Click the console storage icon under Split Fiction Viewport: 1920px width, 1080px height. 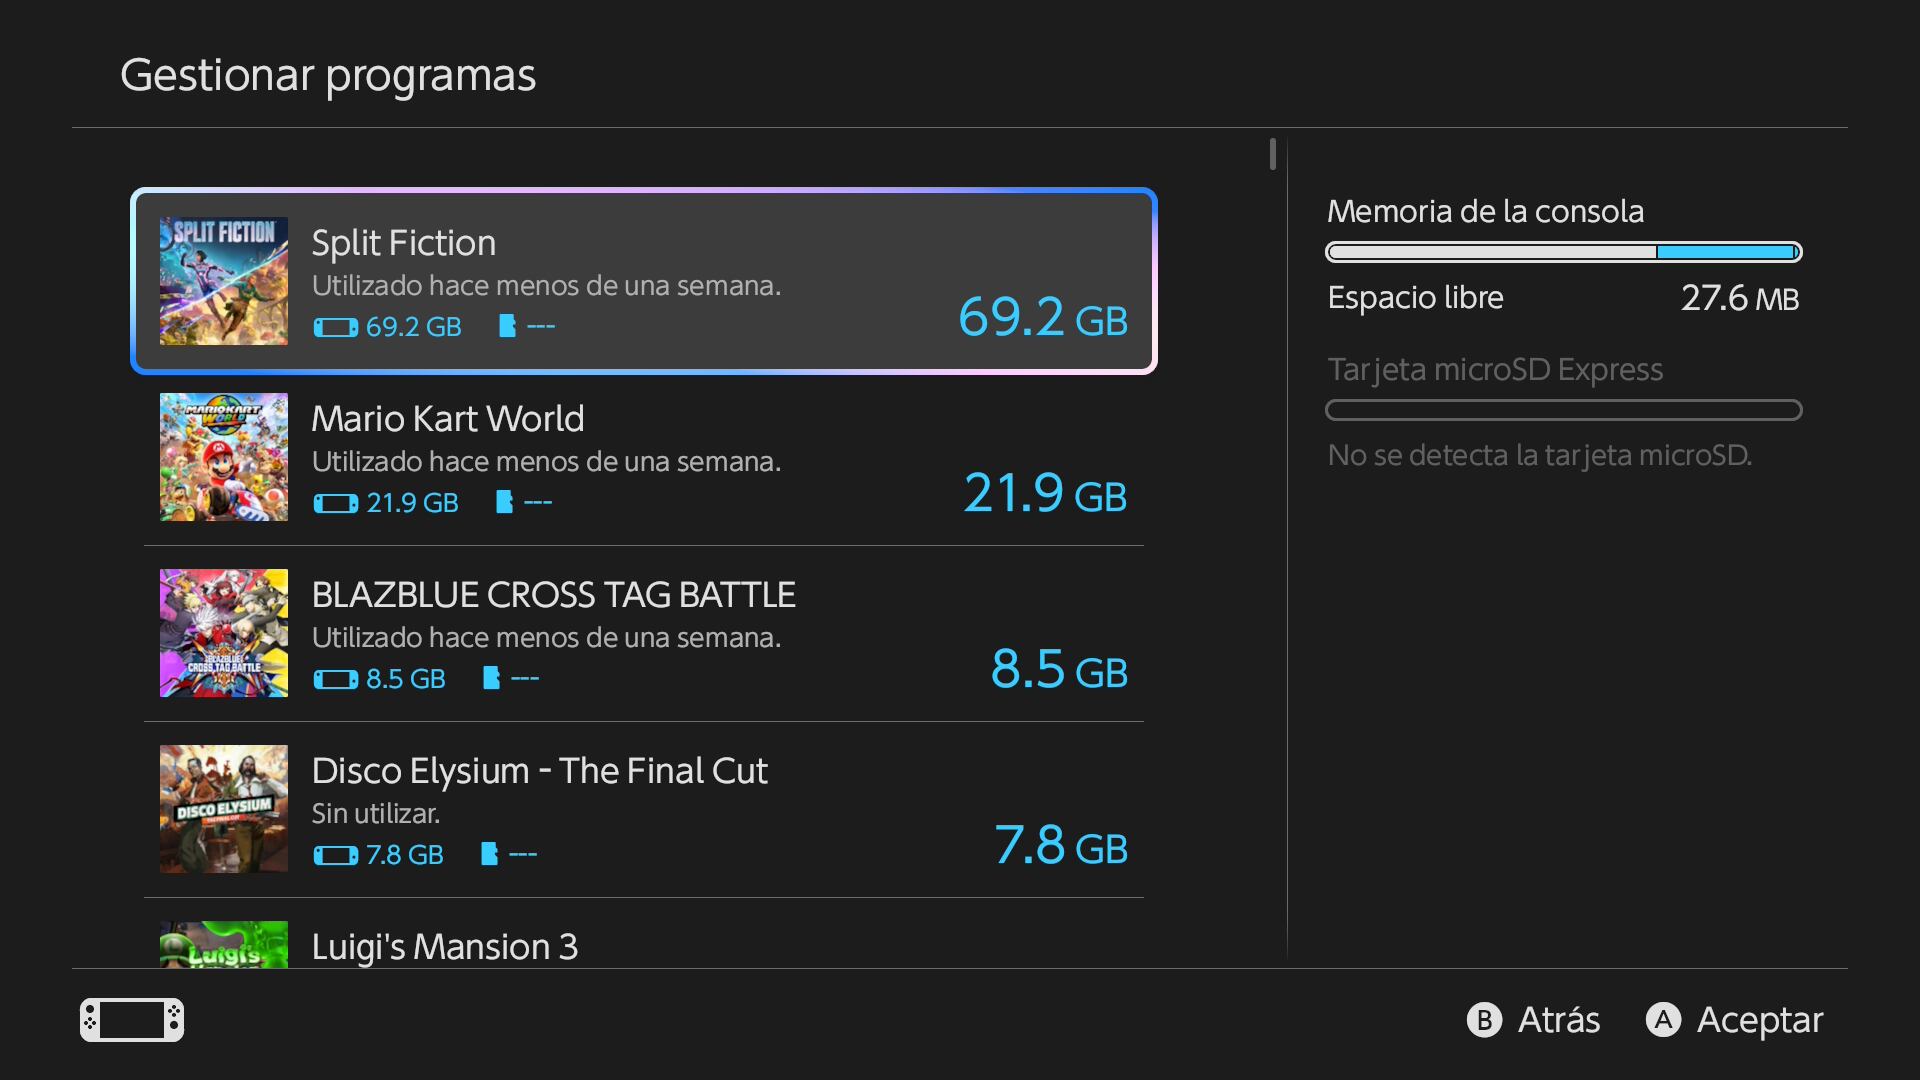[x=335, y=327]
